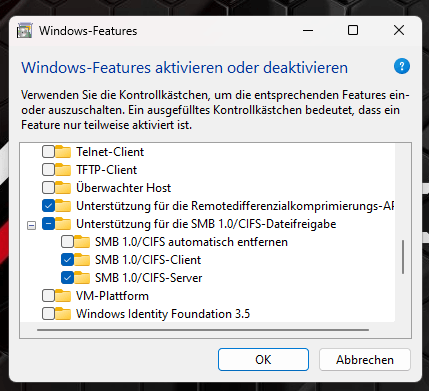Click the horizontal scrollbar below the feature list
This screenshot has width=429, height=391.
tap(203, 330)
